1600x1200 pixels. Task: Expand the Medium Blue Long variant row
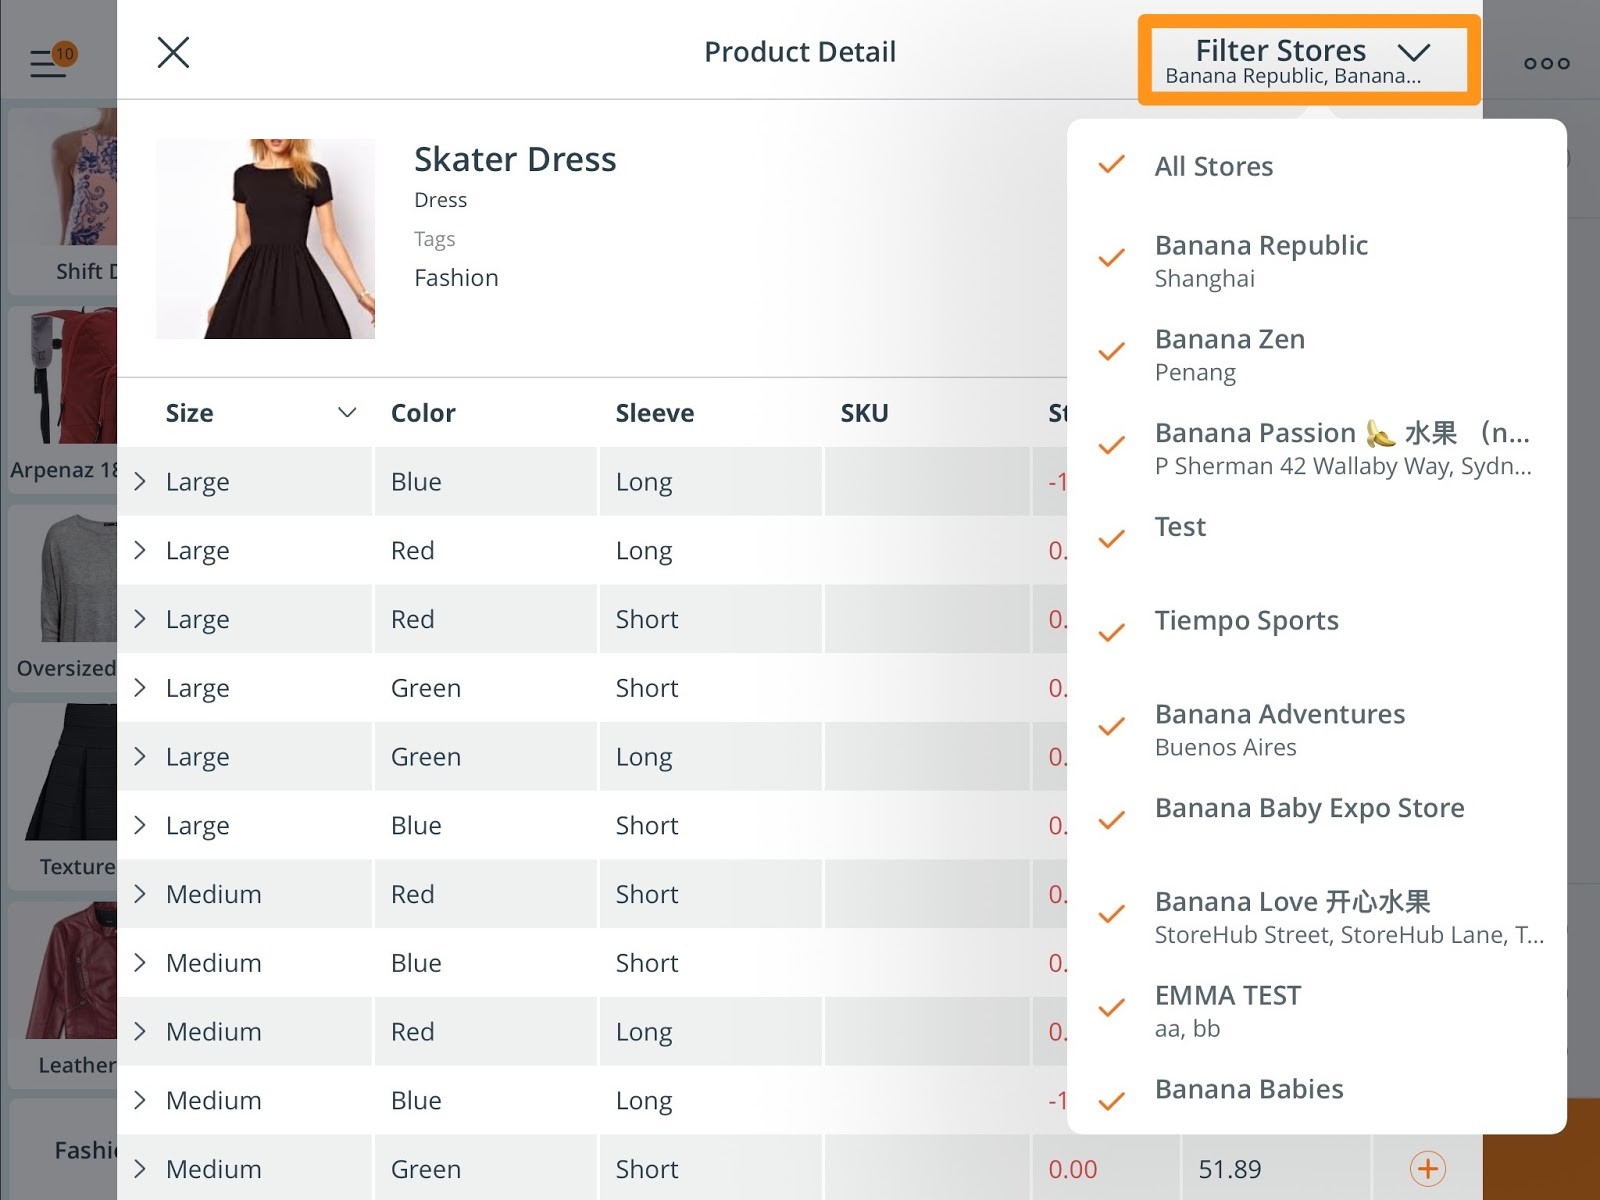(x=140, y=1100)
